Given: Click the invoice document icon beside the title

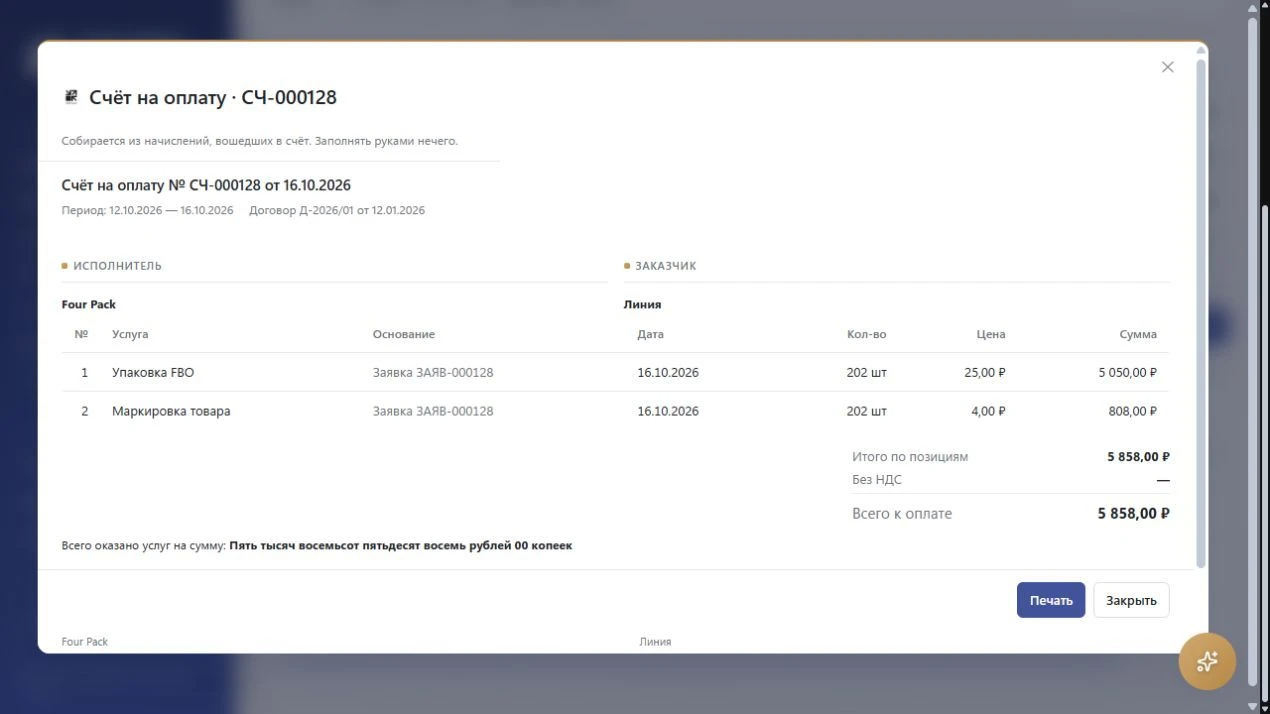Looking at the screenshot, I should (x=71, y=97).
